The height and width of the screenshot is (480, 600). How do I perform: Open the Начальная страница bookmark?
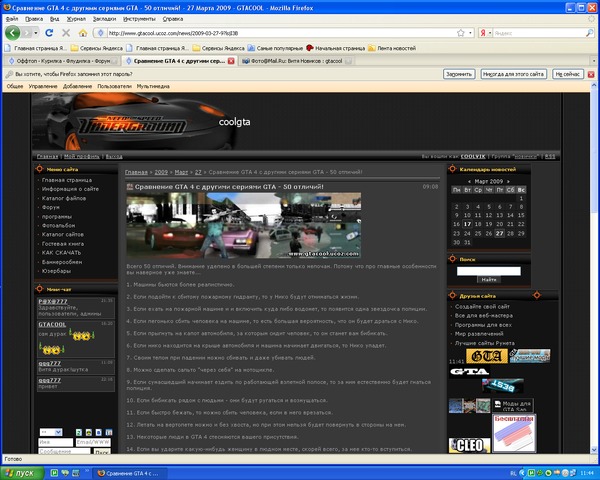click(336, 48)
